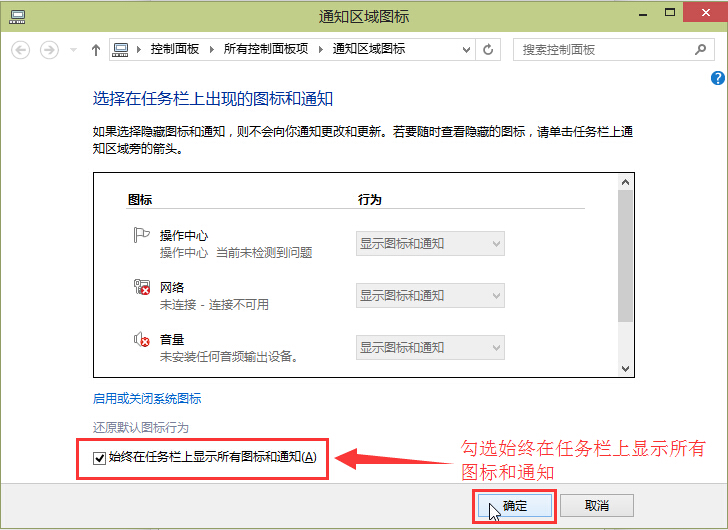
Task: Click the Forward navigation arrow
Action: 48,49
